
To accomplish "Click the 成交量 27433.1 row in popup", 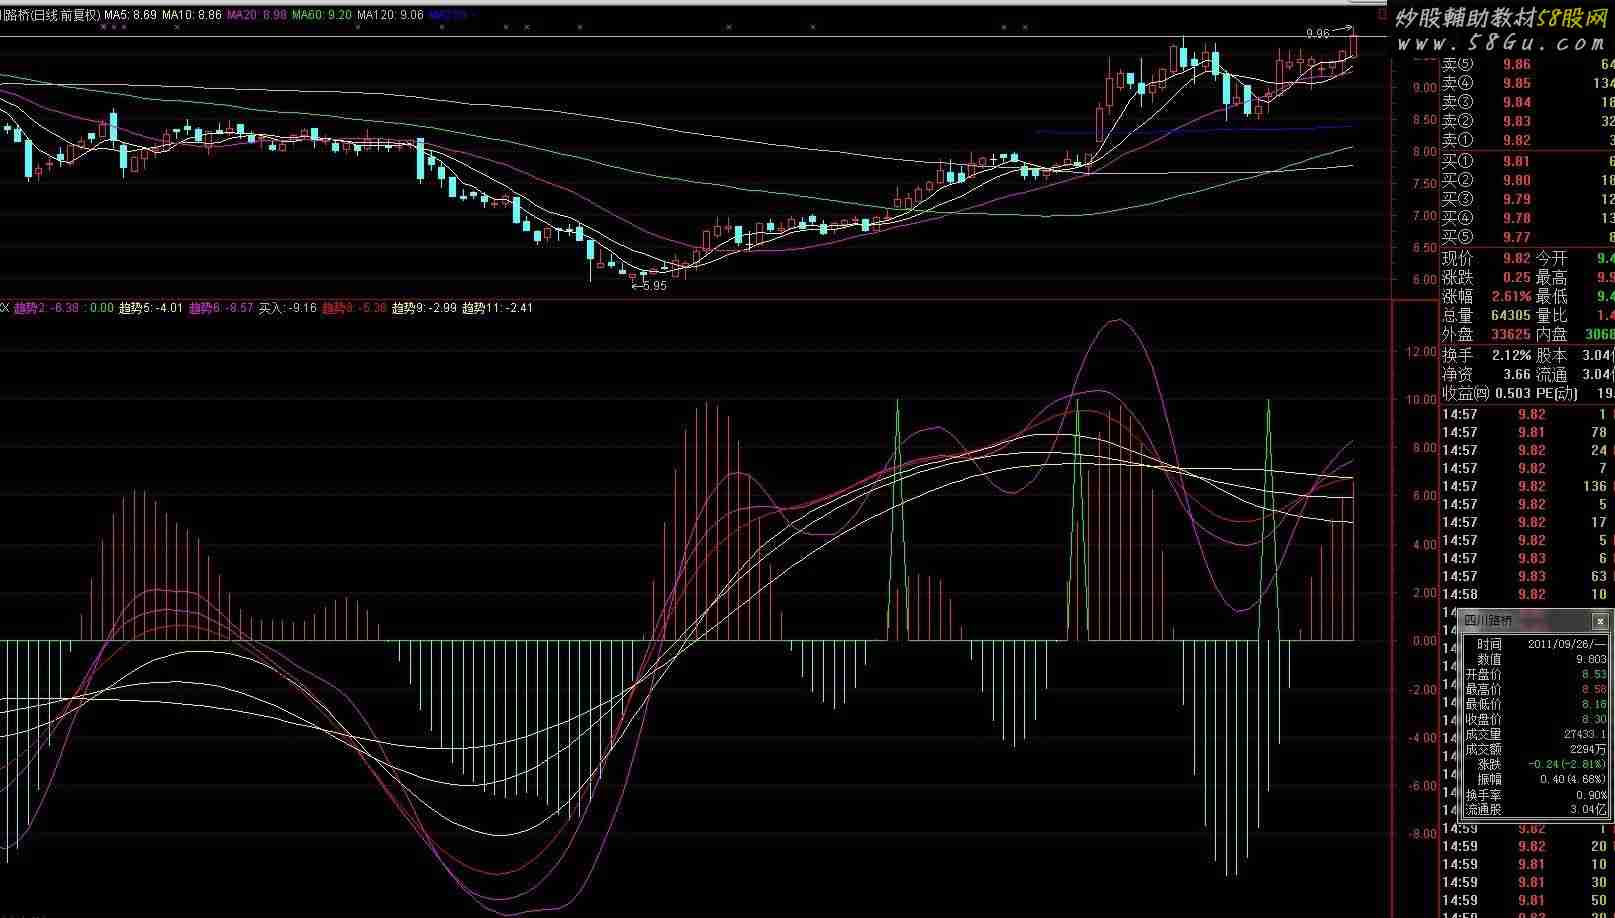I will pyautogui.click(x=1535, y=734).
